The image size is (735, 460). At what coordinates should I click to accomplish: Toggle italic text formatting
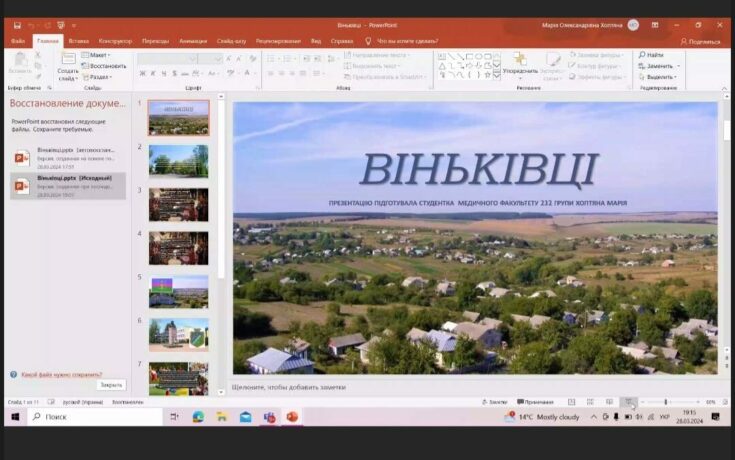152,73
